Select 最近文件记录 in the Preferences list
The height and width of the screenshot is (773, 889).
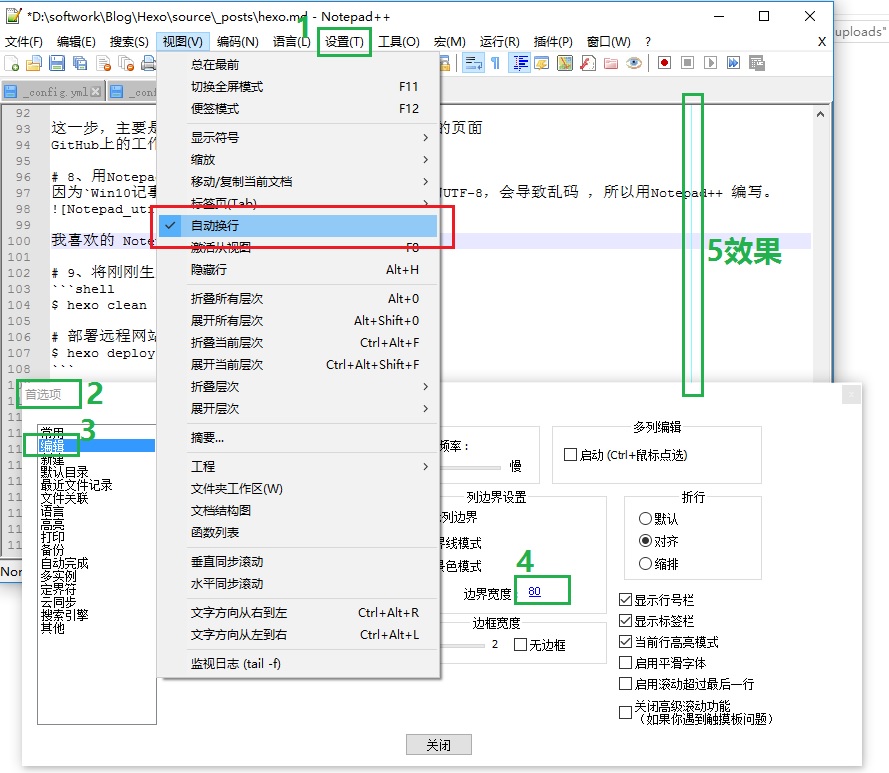(x=77, y=485)
